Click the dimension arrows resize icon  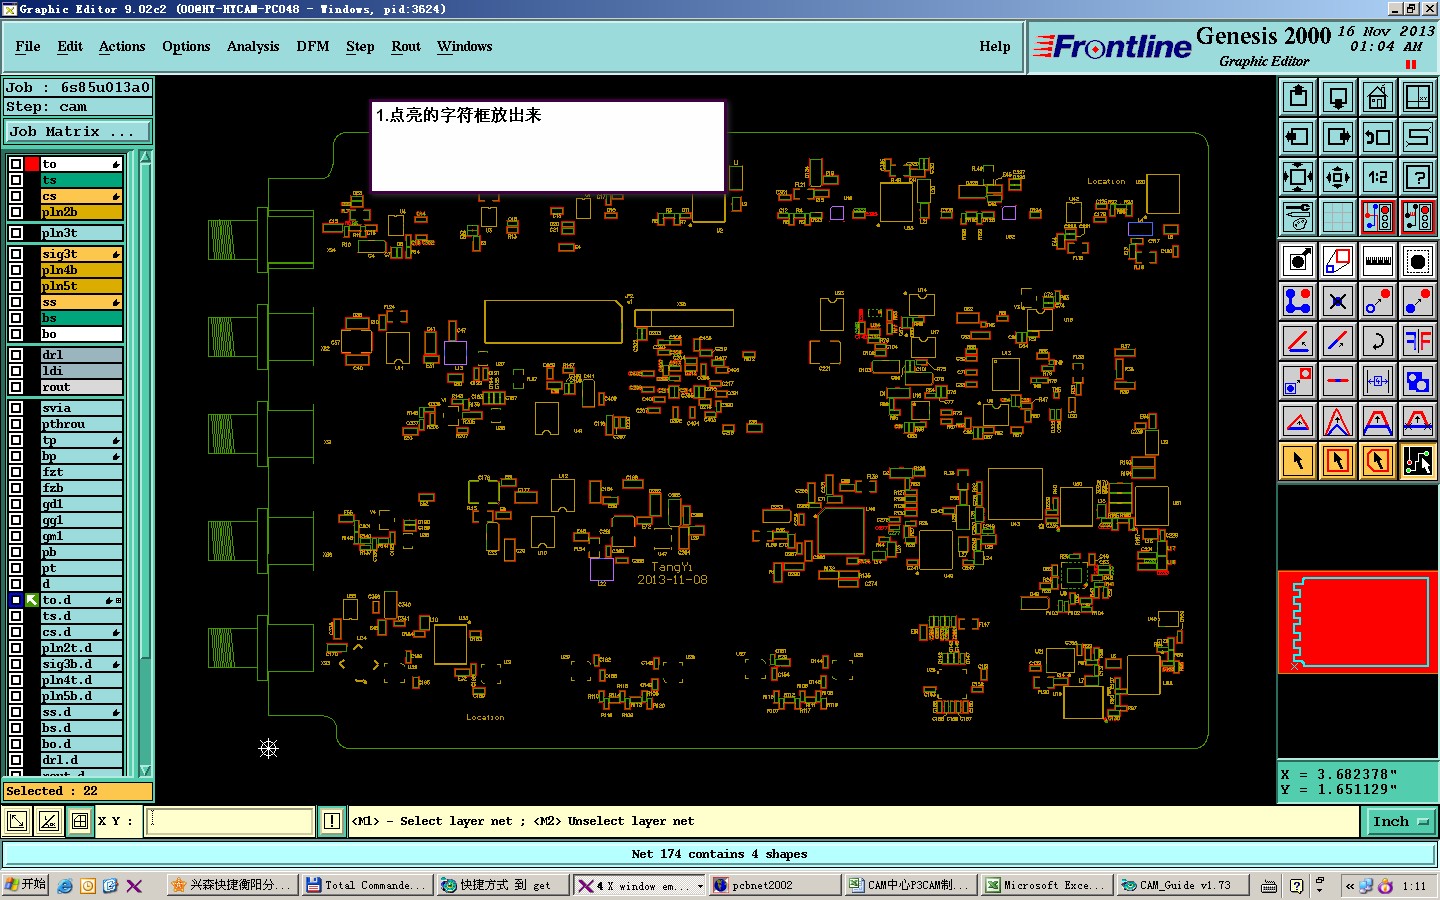[x=1378, y=381]
